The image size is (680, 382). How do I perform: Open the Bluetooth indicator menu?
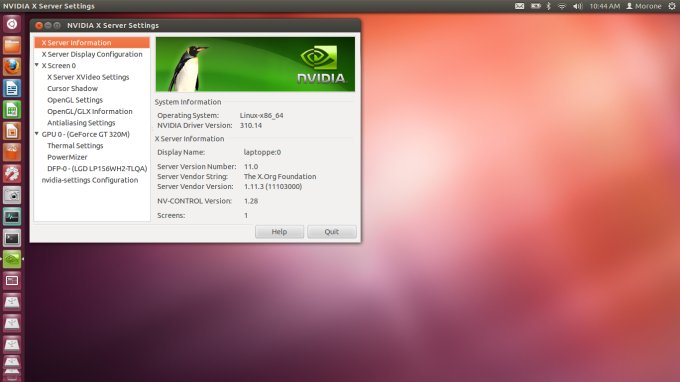coord(549,6)
